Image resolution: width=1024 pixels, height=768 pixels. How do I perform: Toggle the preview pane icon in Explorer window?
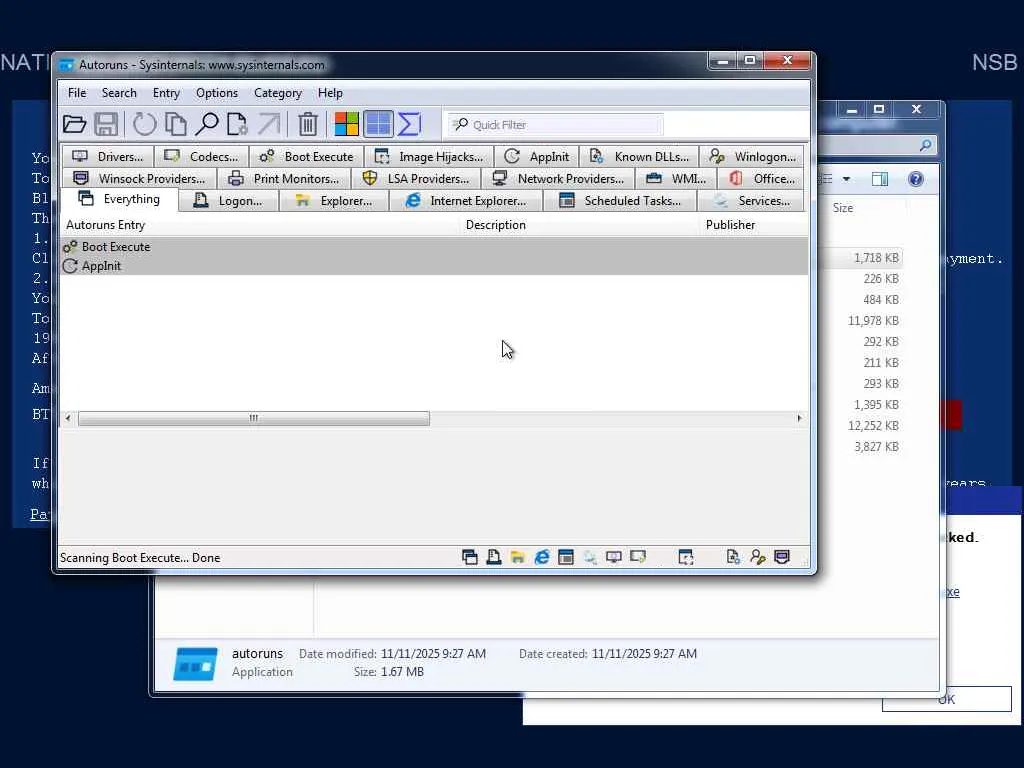click(880, 179)
